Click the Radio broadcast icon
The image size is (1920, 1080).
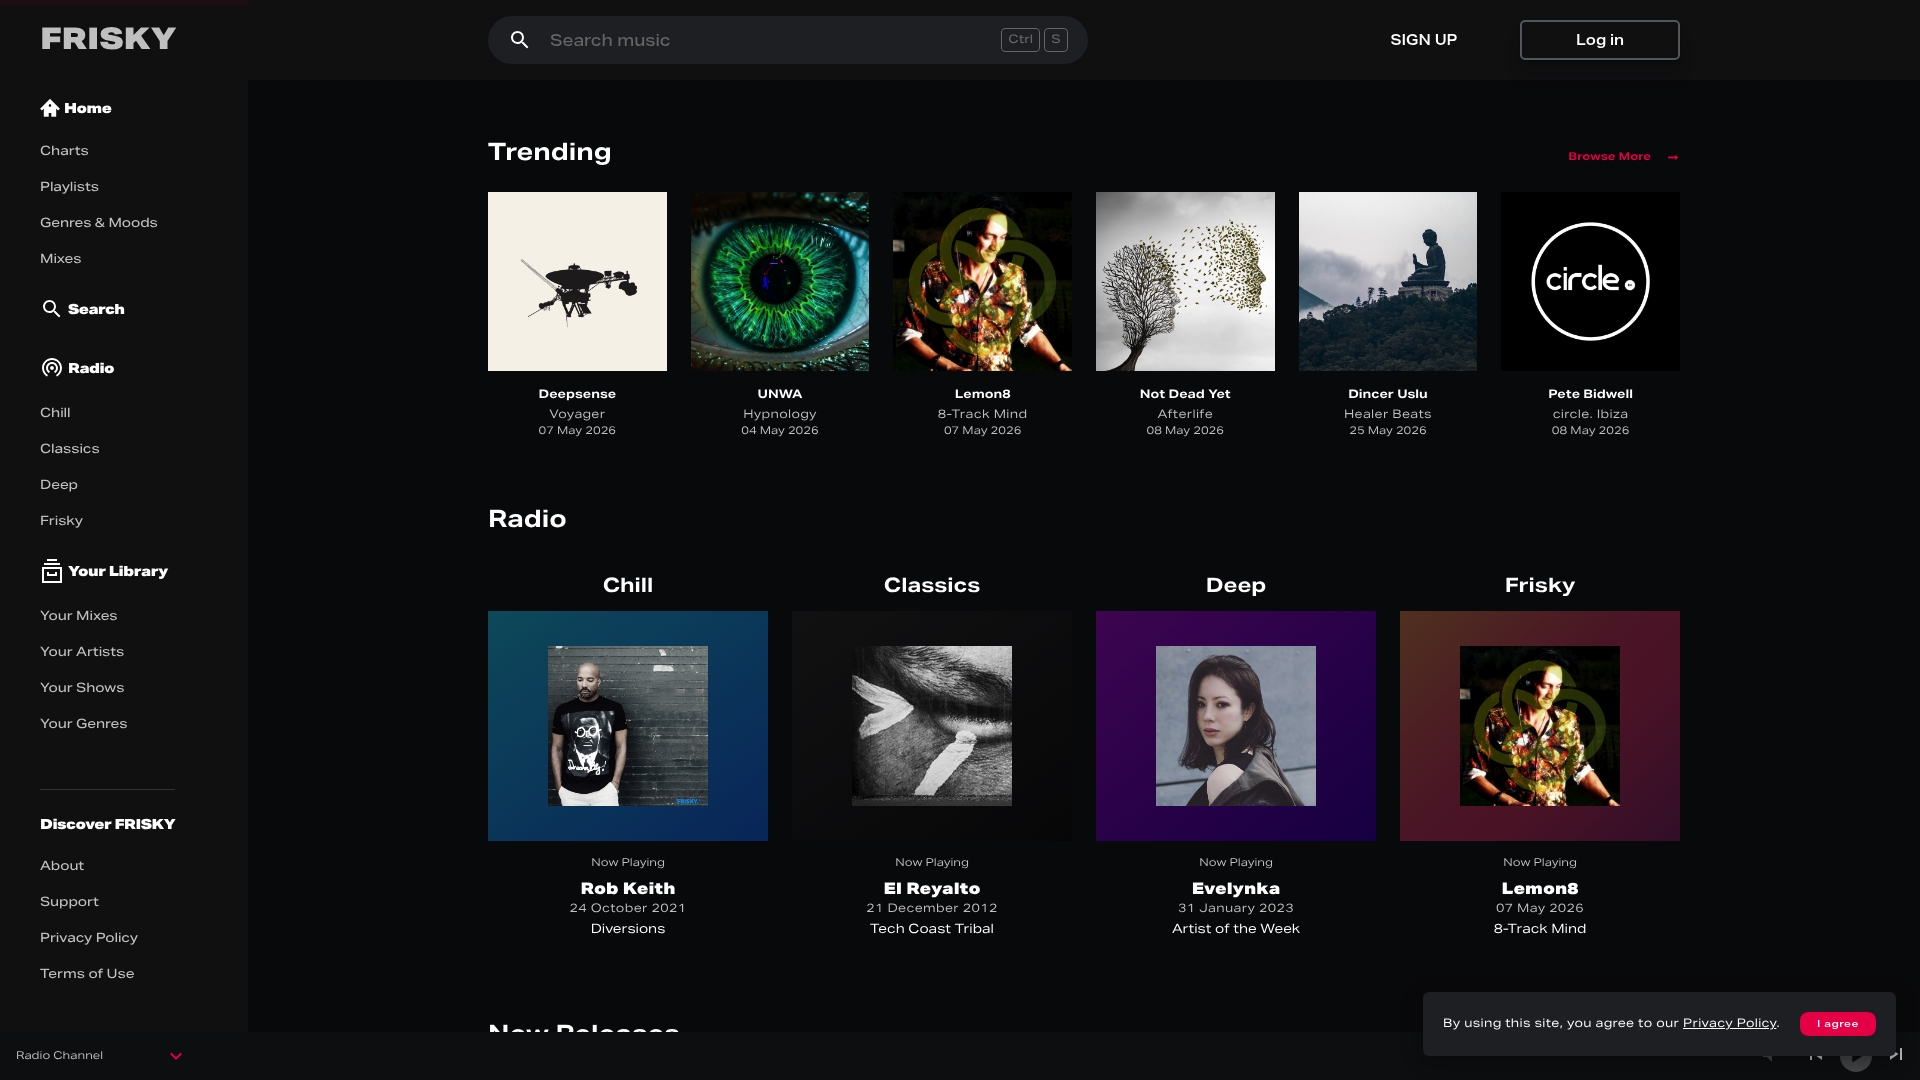point(51,368)
